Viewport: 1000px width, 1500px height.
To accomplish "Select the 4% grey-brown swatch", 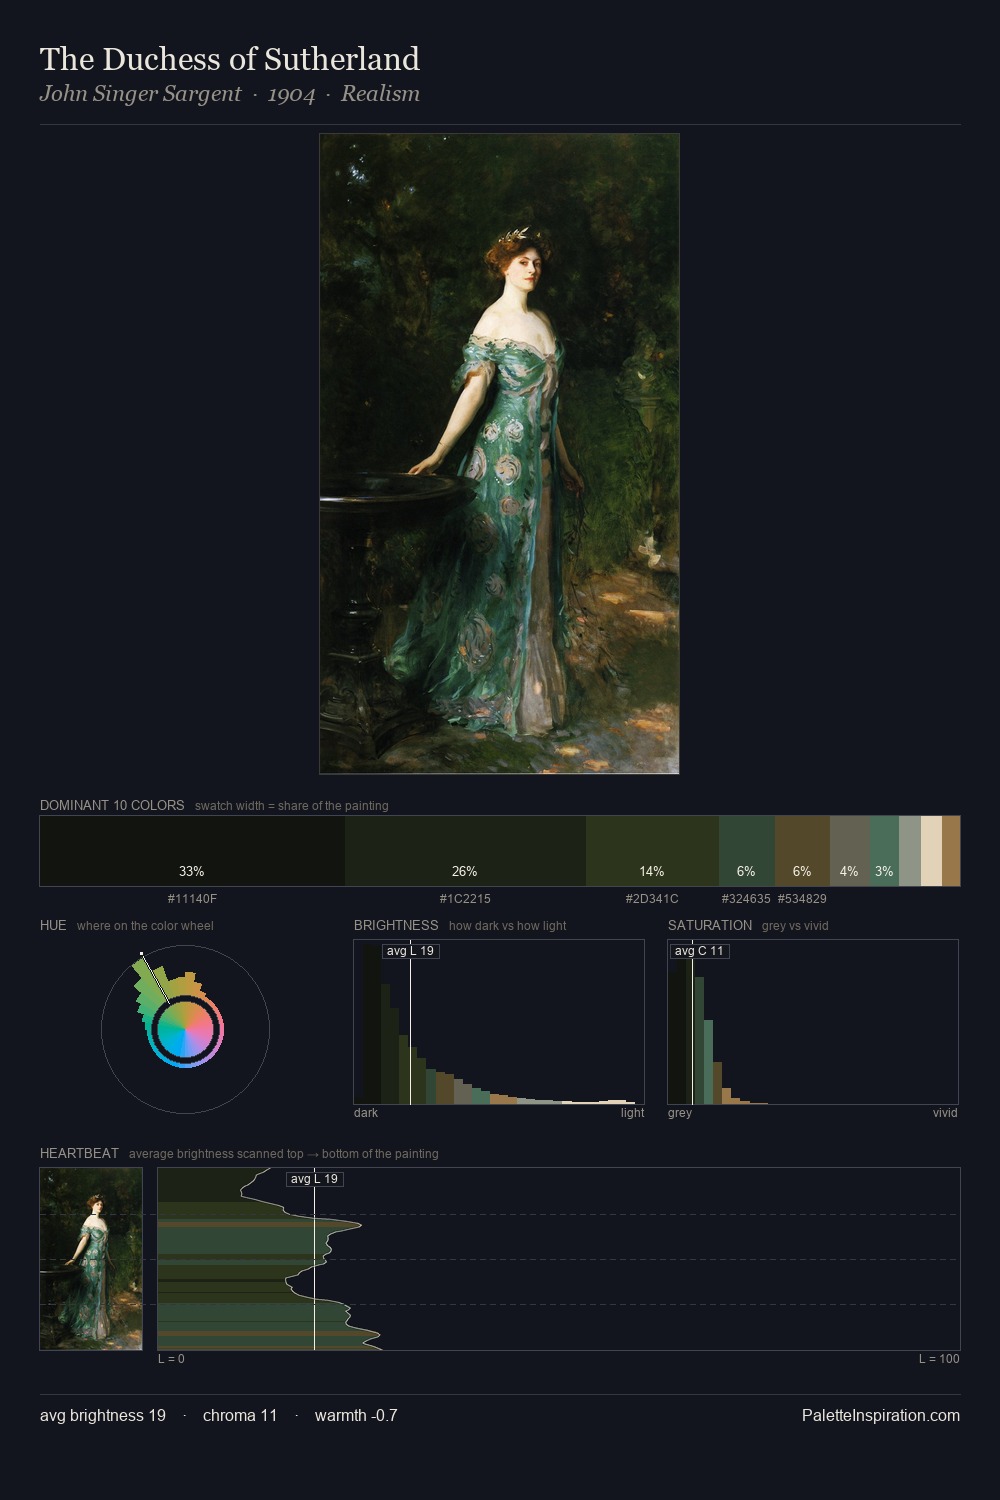I will 849,851.
